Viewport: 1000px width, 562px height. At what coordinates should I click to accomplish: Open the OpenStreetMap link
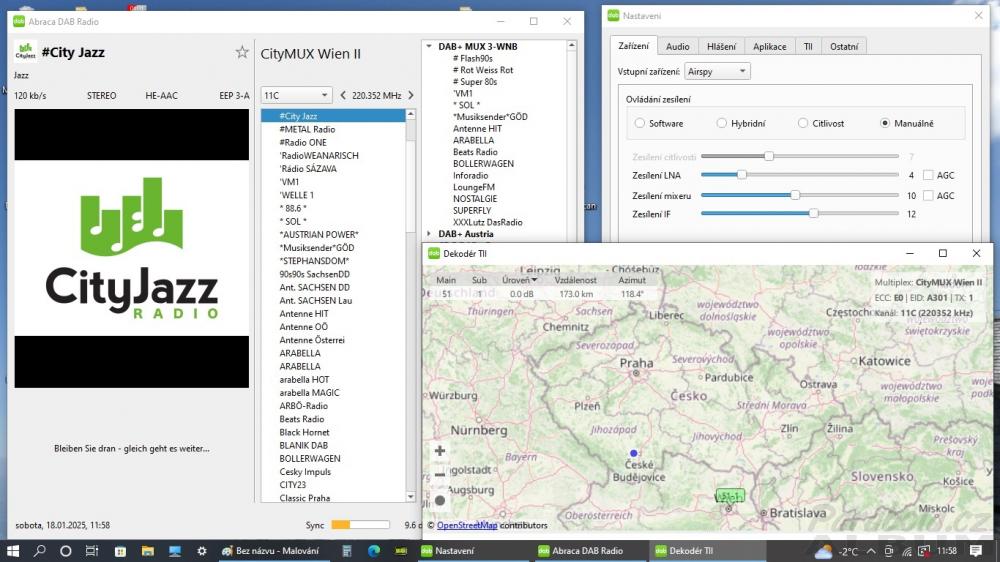click(467, 525)
